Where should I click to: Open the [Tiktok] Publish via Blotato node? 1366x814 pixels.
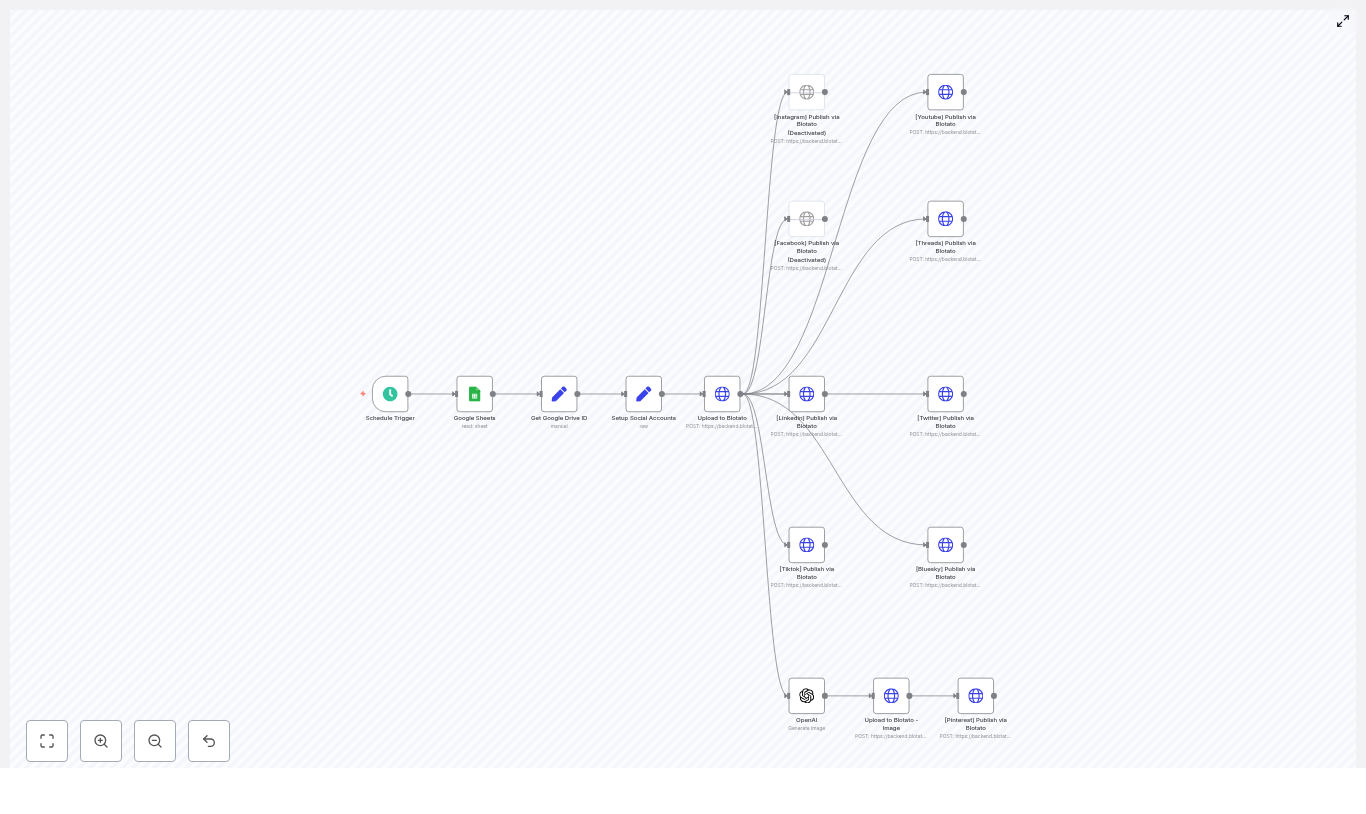tap(807, 545)
